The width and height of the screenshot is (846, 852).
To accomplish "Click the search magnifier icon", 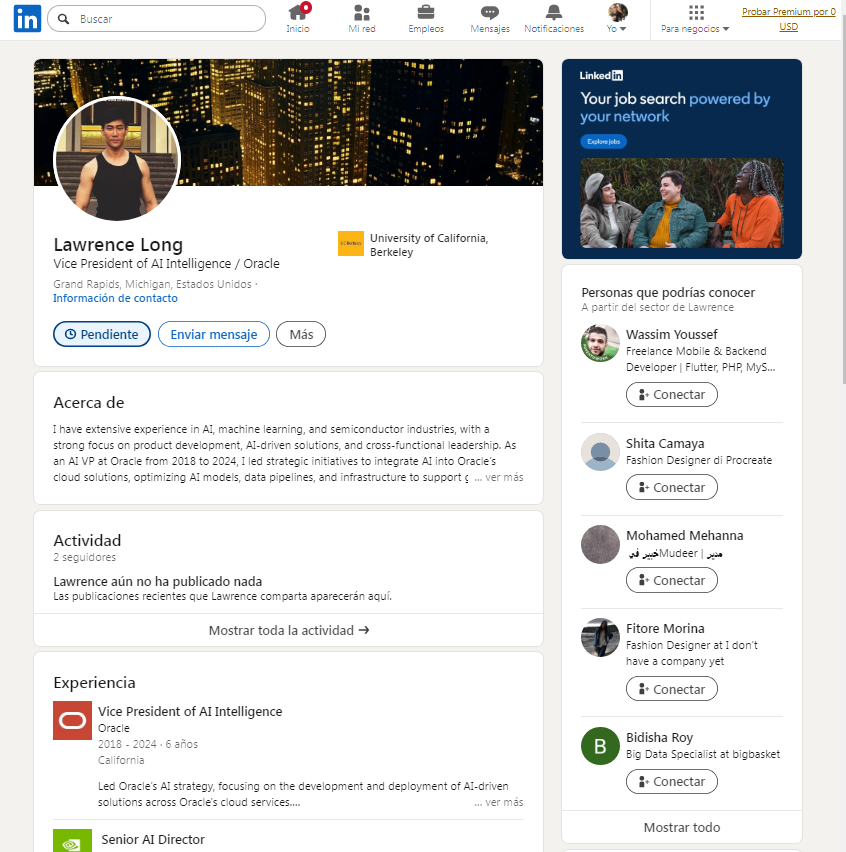I will pyautogui.click(x=64, y=19).
